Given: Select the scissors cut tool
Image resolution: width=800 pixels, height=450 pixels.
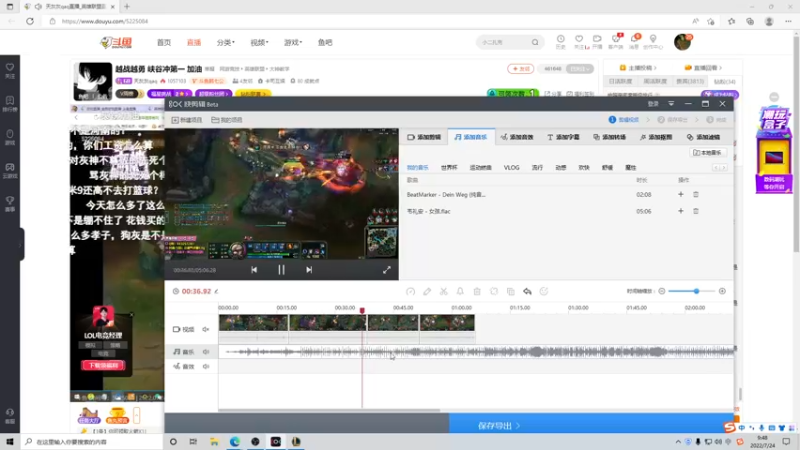Looking at the screenshot, I should coord(443,291).
